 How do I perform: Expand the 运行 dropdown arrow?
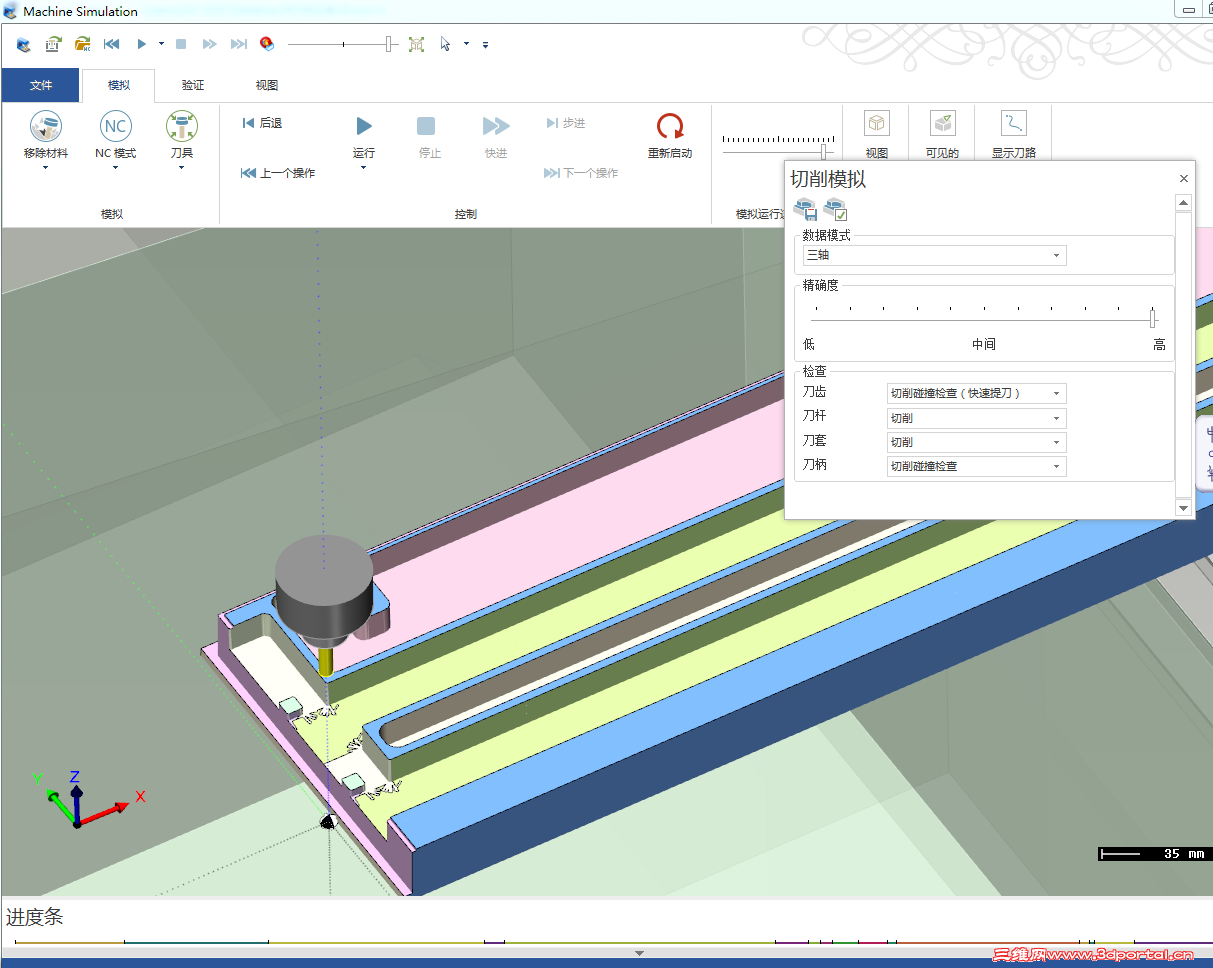(x=364, y=168)
